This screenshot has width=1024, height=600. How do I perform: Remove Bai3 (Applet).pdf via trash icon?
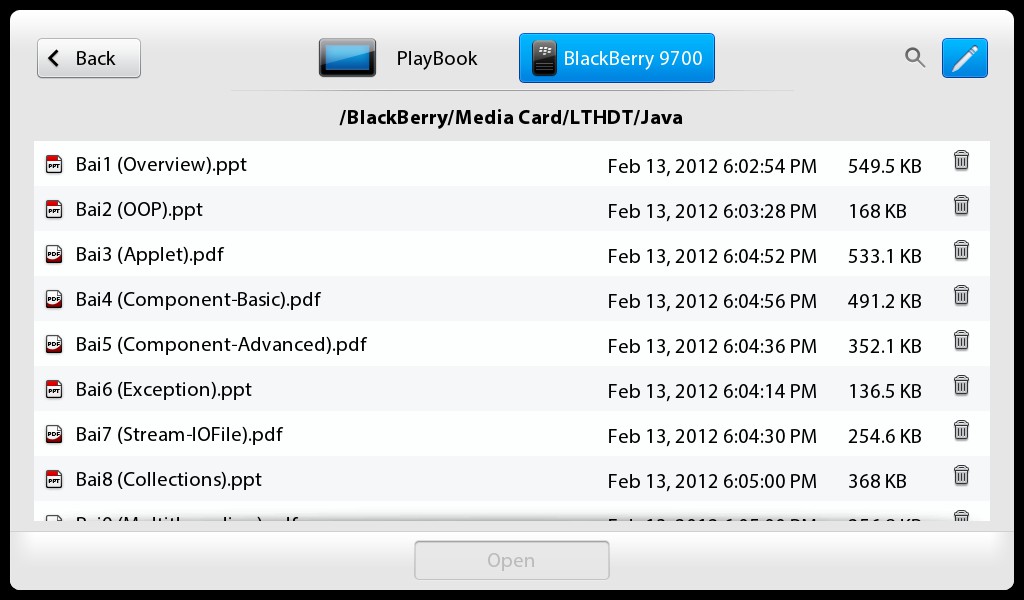coord(961,250)
